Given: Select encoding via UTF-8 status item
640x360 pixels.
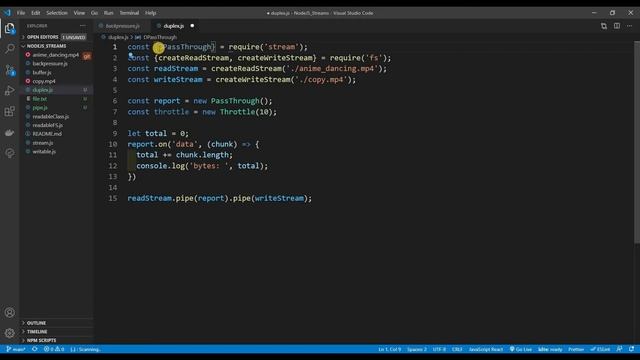Looking at the screenshot, I should coord(439,349).
